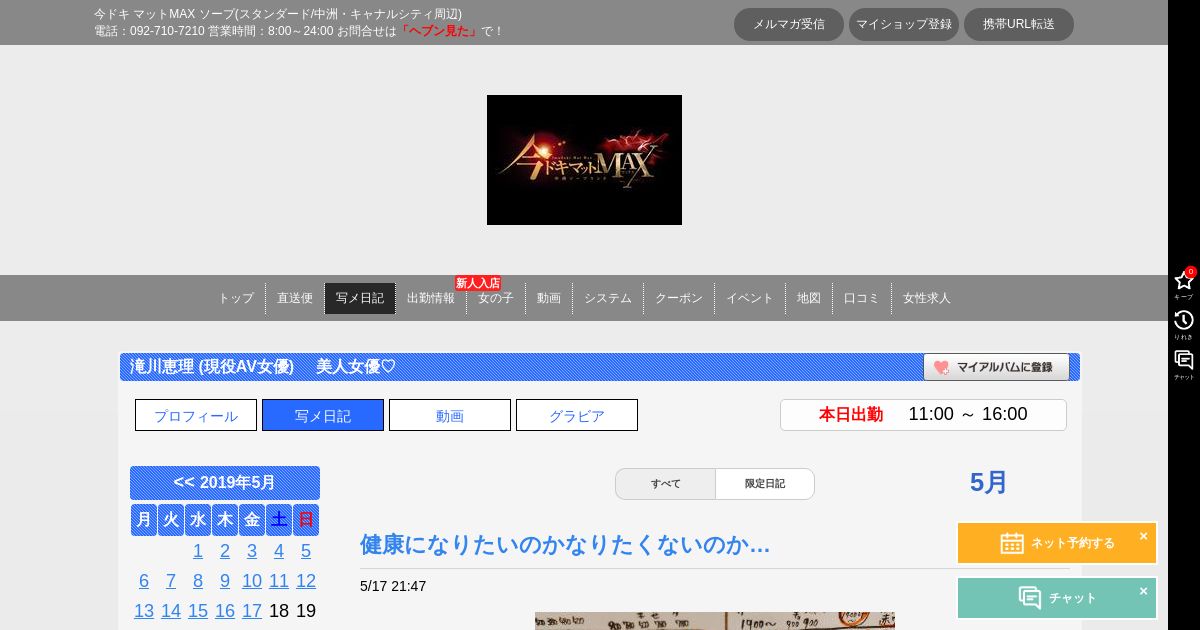This screenshot has height=630, width=1200.
Task: Click the 今ドキマットMAX shop logo
Action: [x=584, y=160]
